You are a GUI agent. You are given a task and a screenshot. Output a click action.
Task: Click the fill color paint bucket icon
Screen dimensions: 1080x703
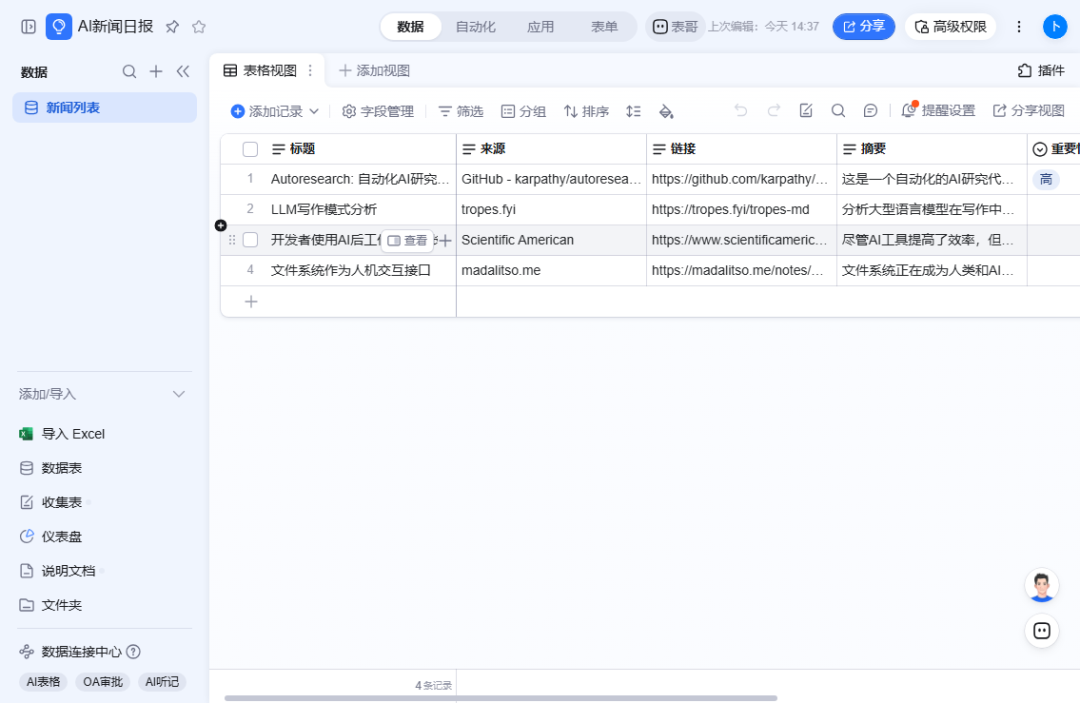pyautogui.click(x=665, y=112)
